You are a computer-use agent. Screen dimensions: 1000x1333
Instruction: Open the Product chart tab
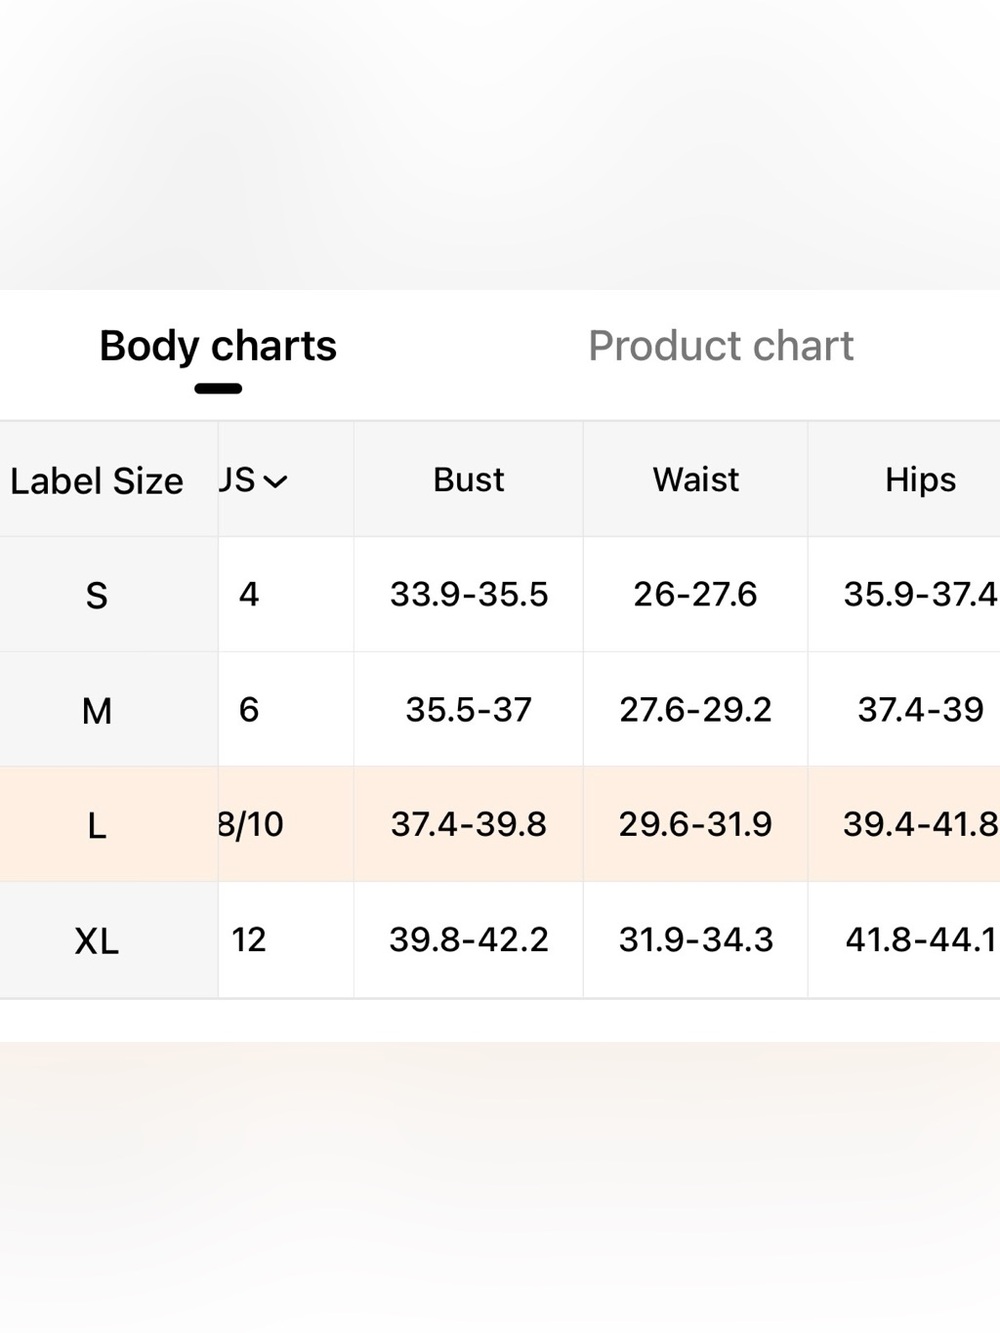pos(720,346)
